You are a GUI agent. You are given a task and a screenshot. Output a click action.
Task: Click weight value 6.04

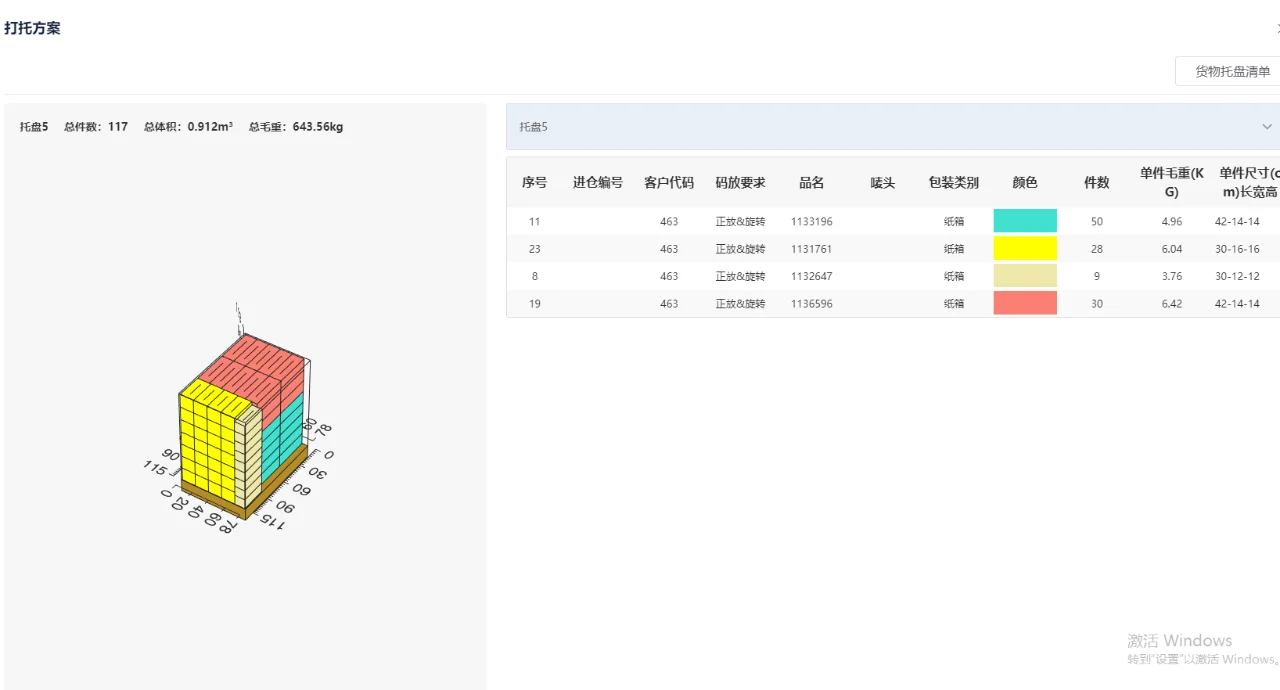(1172, 249)
